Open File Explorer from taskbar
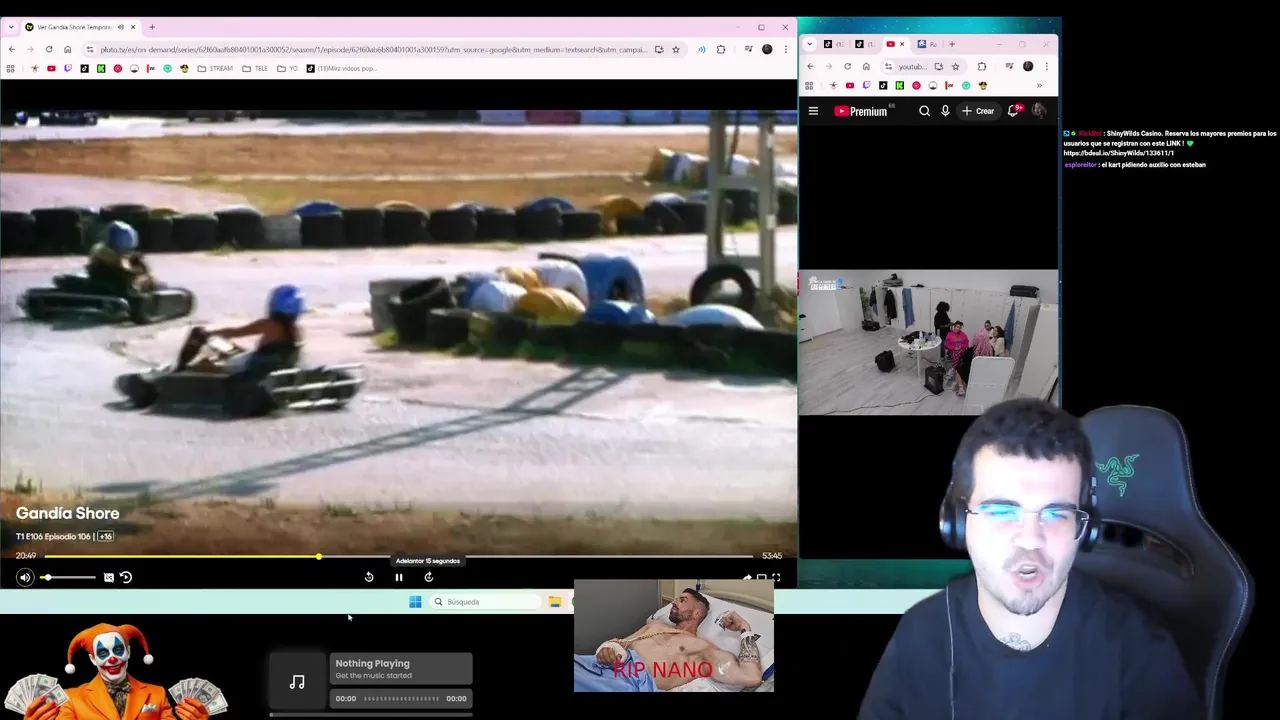 [554, 602]
